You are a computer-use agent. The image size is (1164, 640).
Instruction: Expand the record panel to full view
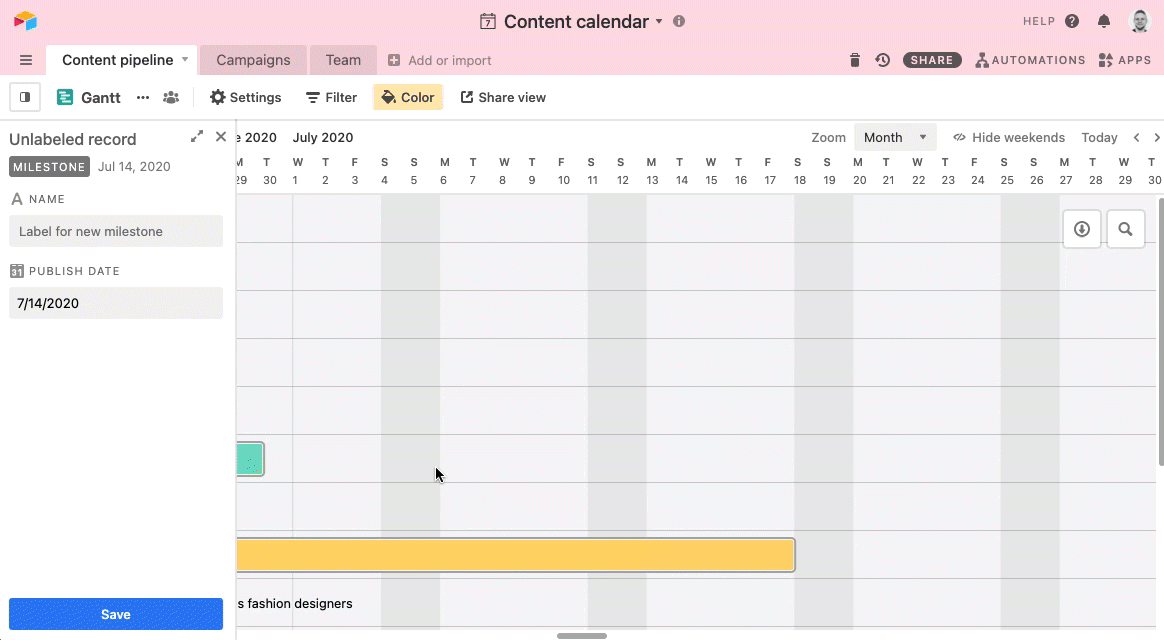pyautogui.click(x=197, y=137)
